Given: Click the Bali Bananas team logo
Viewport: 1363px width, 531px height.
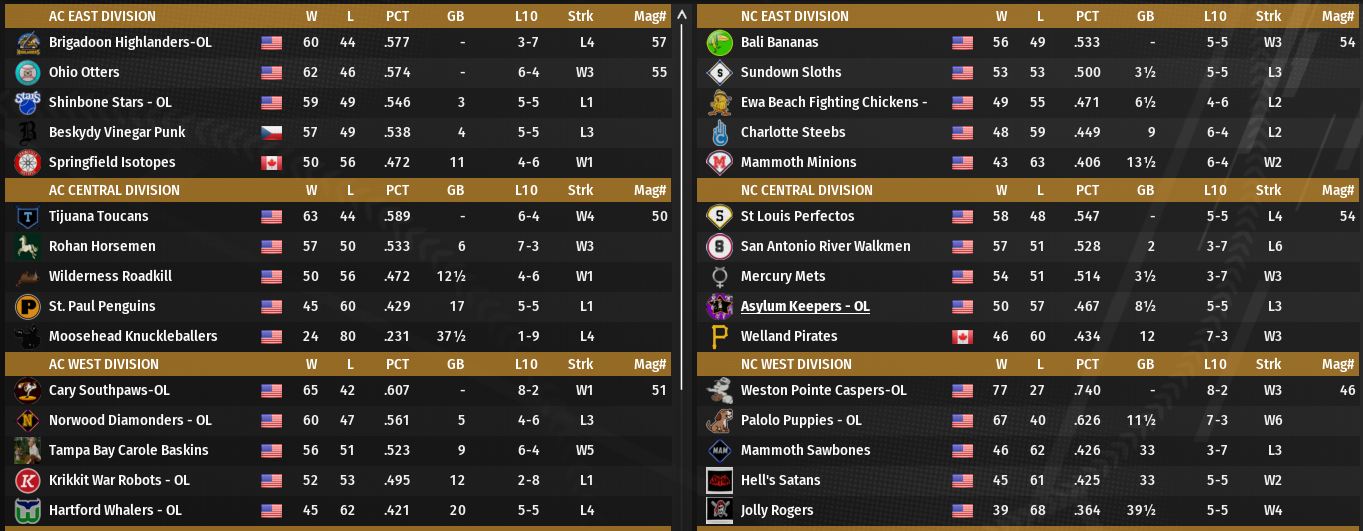Looking at the screenshot, I should point(719,43).
